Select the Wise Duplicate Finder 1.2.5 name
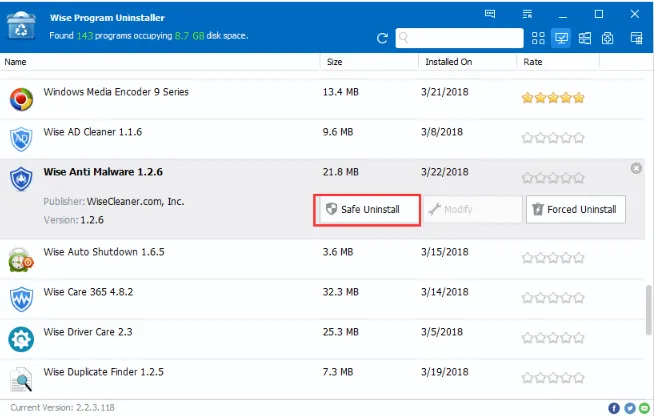654x416 pixels. click(103, 372)
